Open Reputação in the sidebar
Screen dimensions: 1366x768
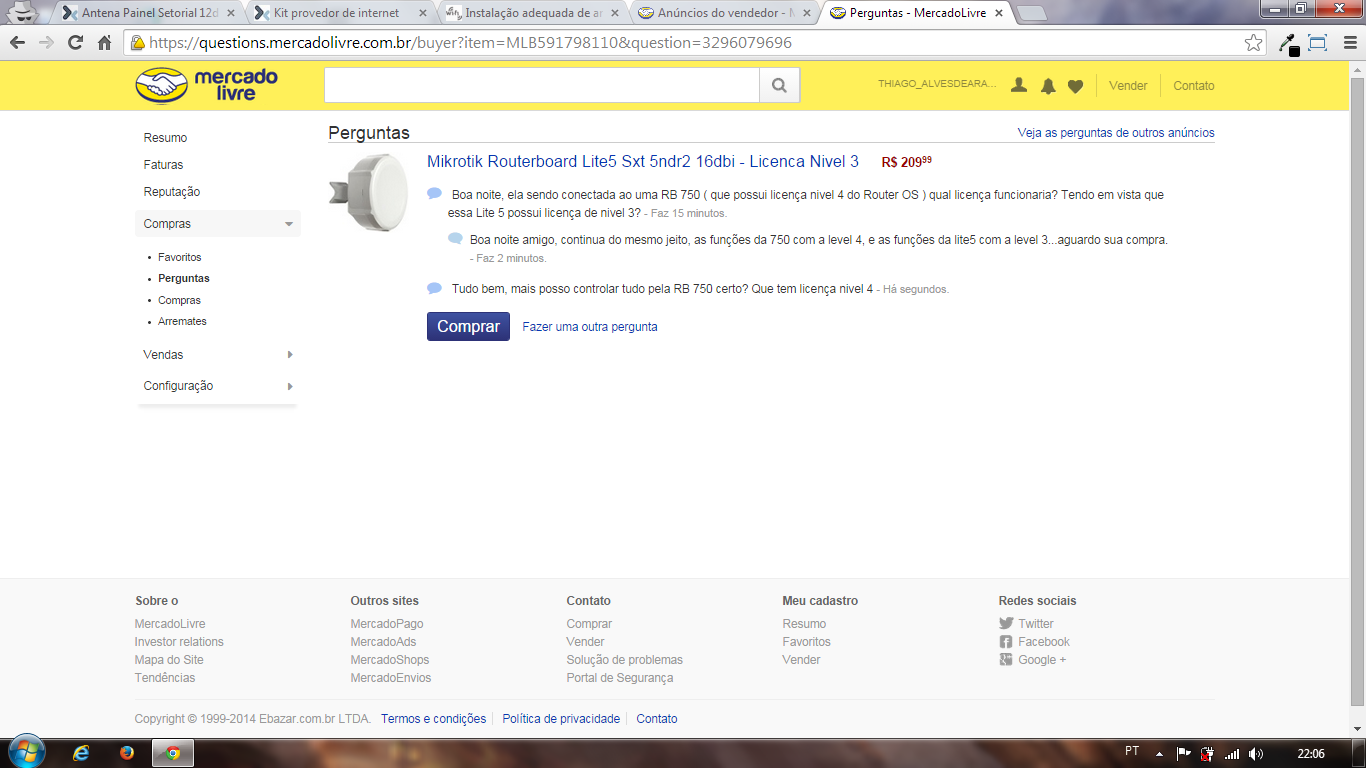(172, 192)
